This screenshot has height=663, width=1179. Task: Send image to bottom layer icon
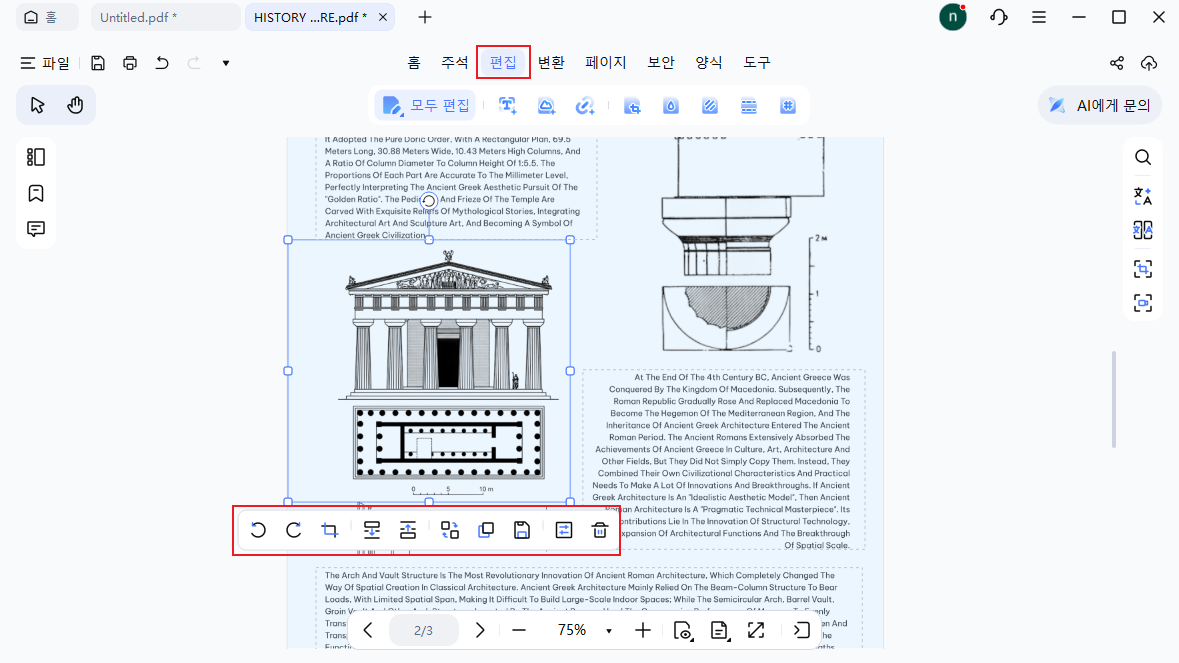coord(371,530)
